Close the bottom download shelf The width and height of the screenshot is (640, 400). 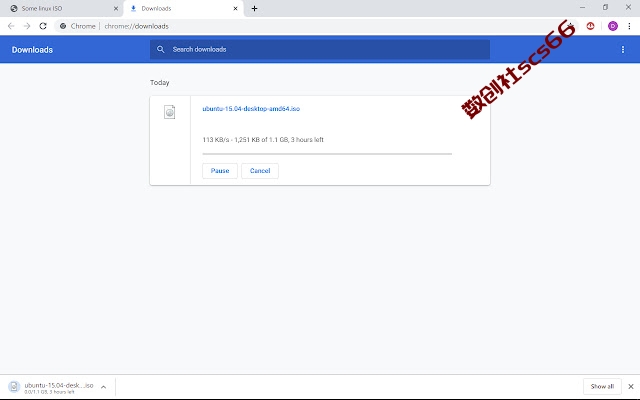pyautogui.click(x=631, y=387)
